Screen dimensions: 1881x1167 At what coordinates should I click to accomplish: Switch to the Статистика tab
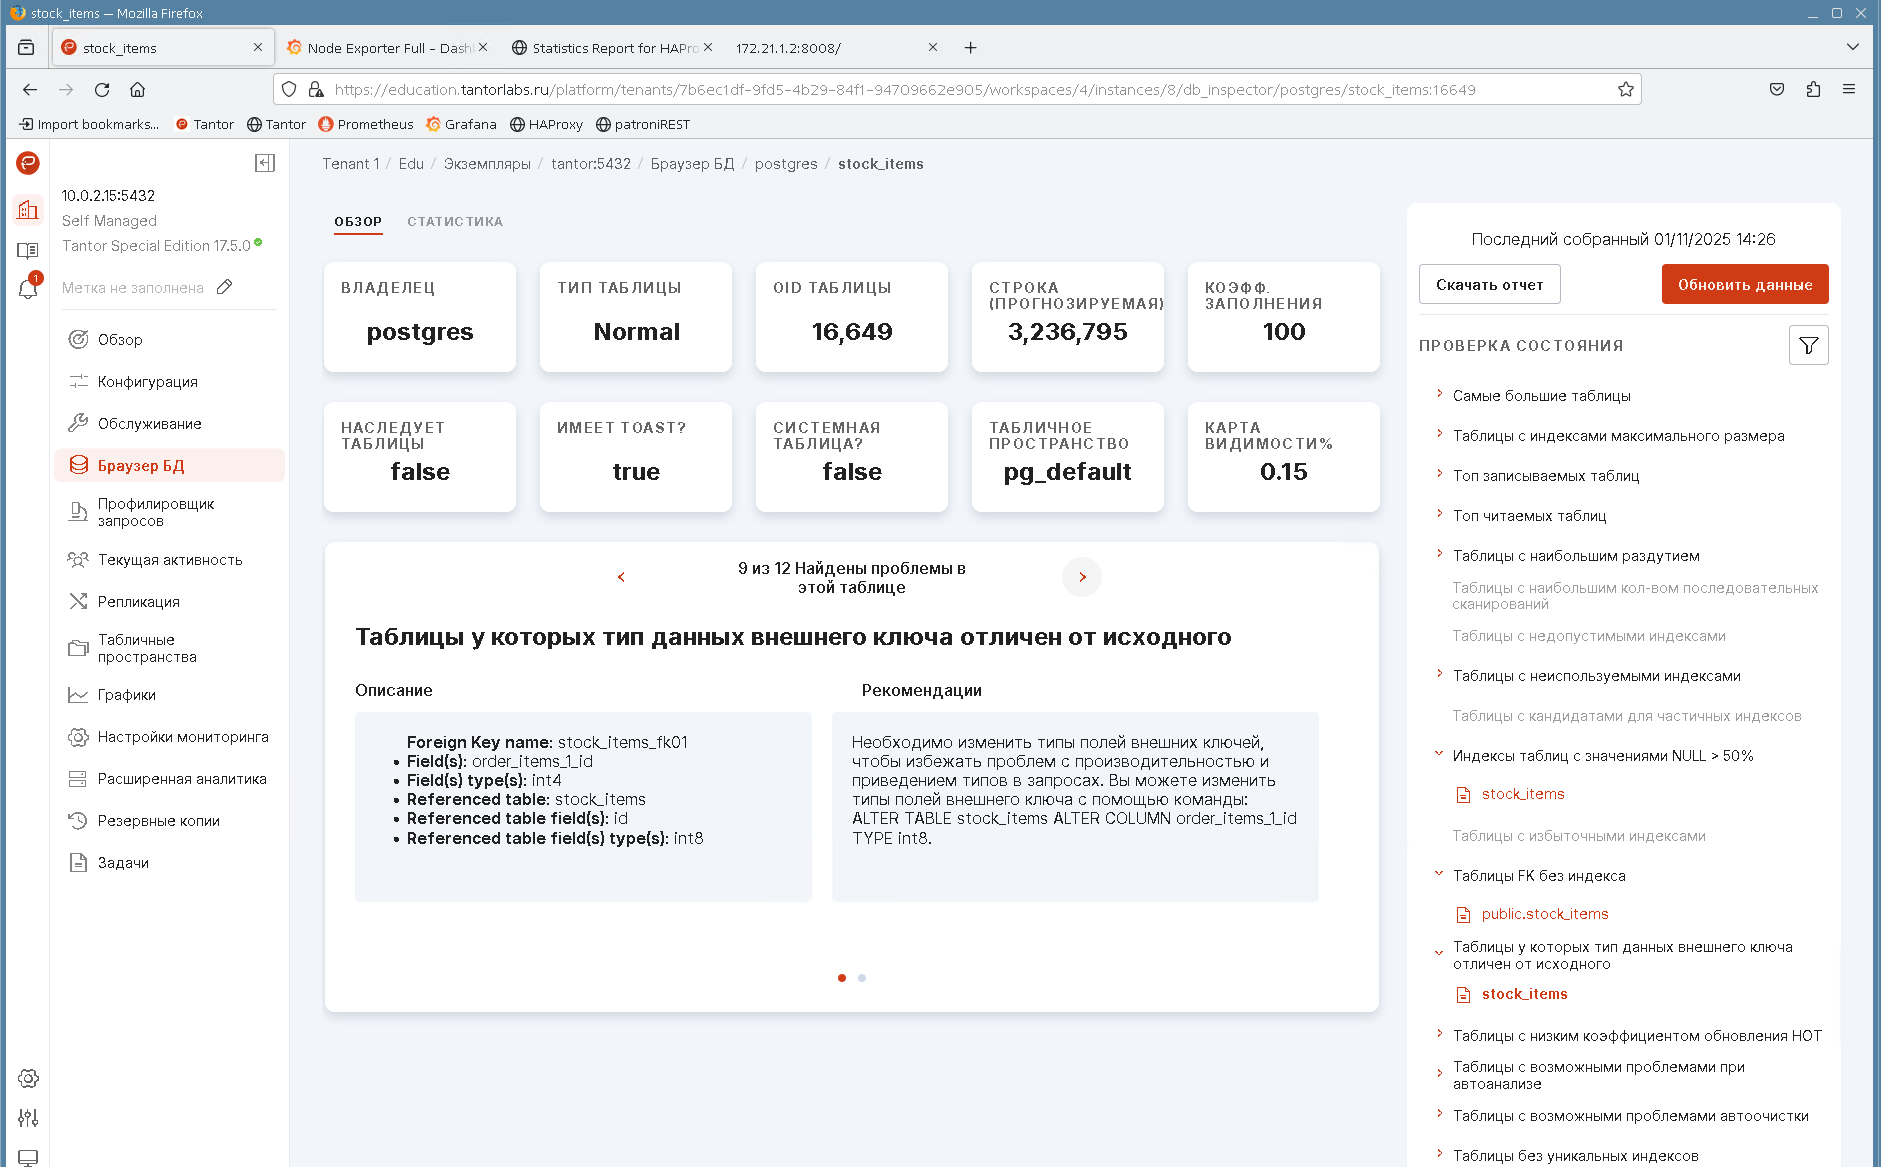(455, 222)
